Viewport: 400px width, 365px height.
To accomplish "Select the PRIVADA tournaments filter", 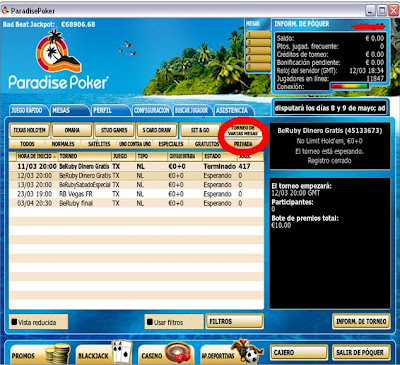I will click(243, 144).
